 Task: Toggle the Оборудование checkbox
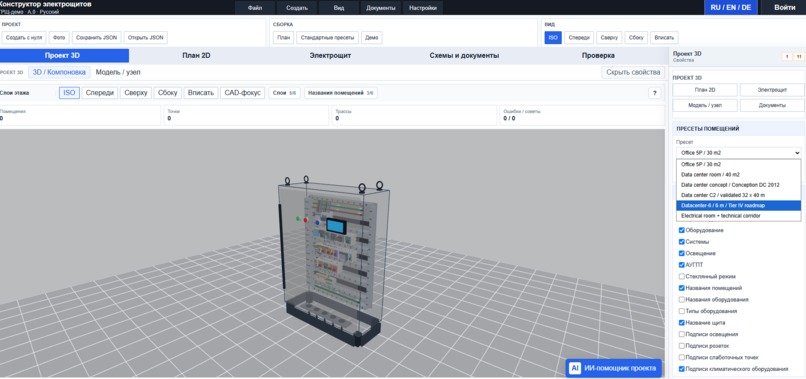[x=682, y=230]
